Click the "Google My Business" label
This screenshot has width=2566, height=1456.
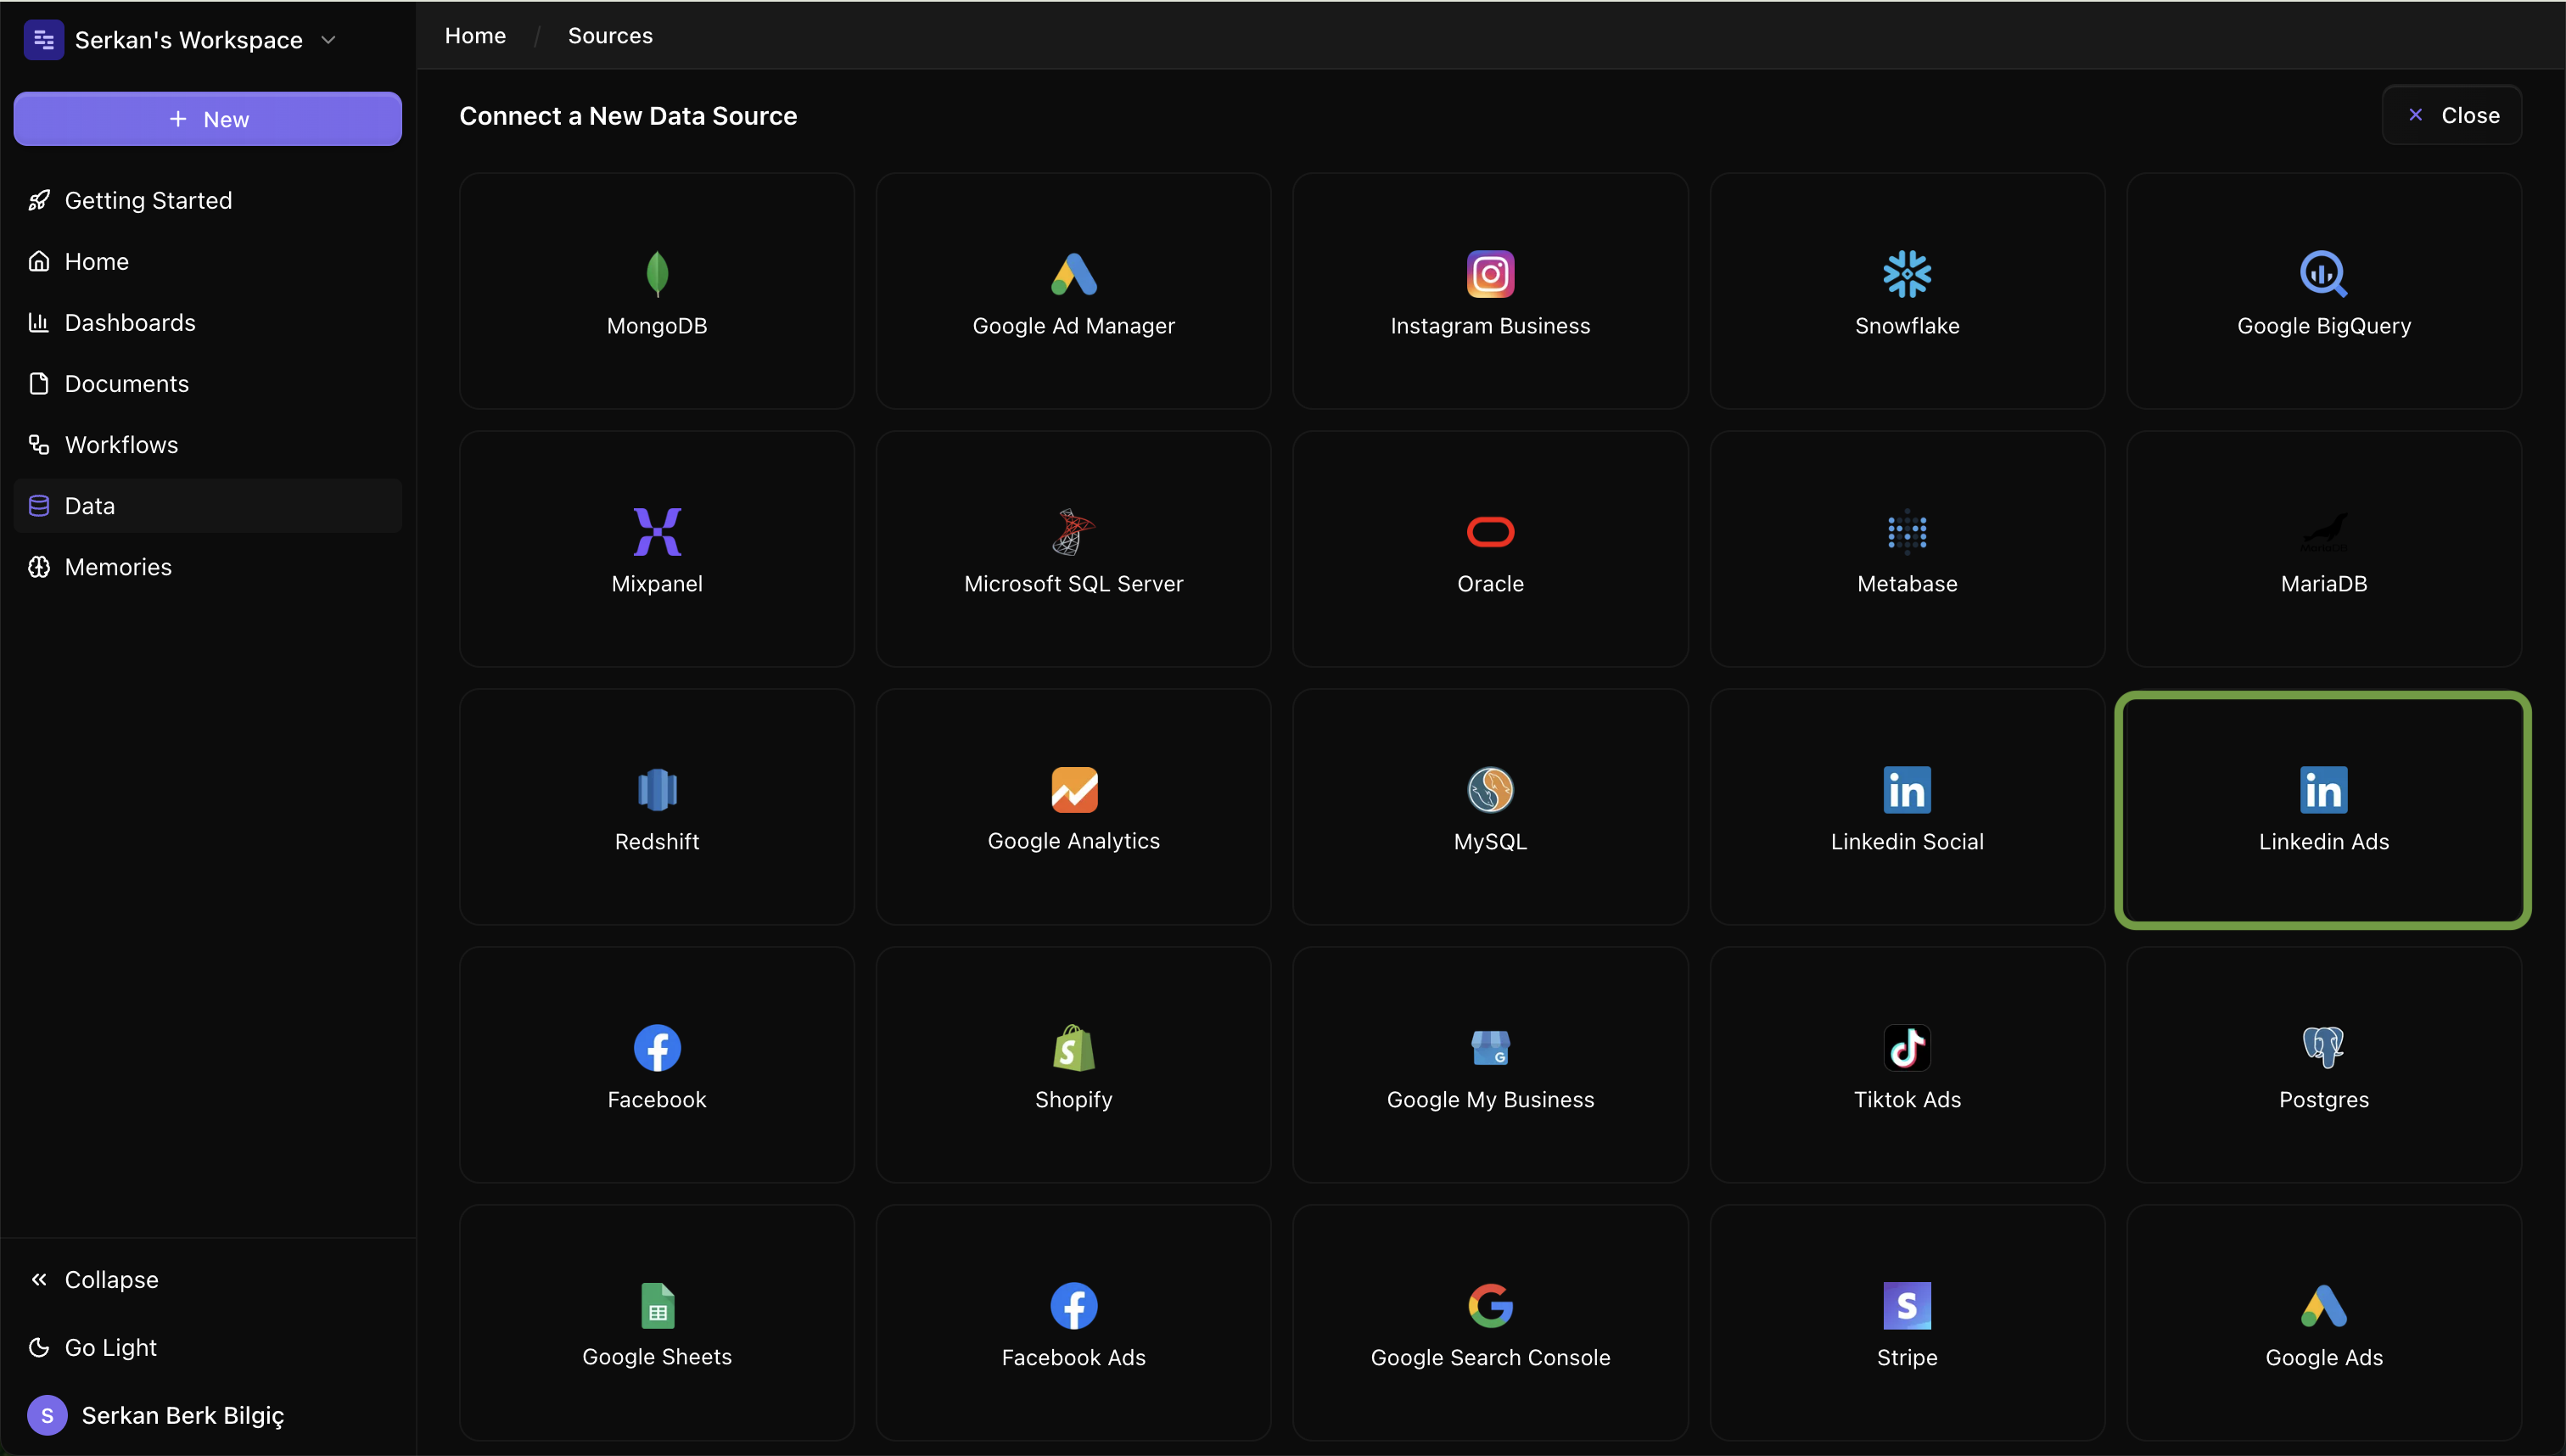click(x=1490, y=1100)
